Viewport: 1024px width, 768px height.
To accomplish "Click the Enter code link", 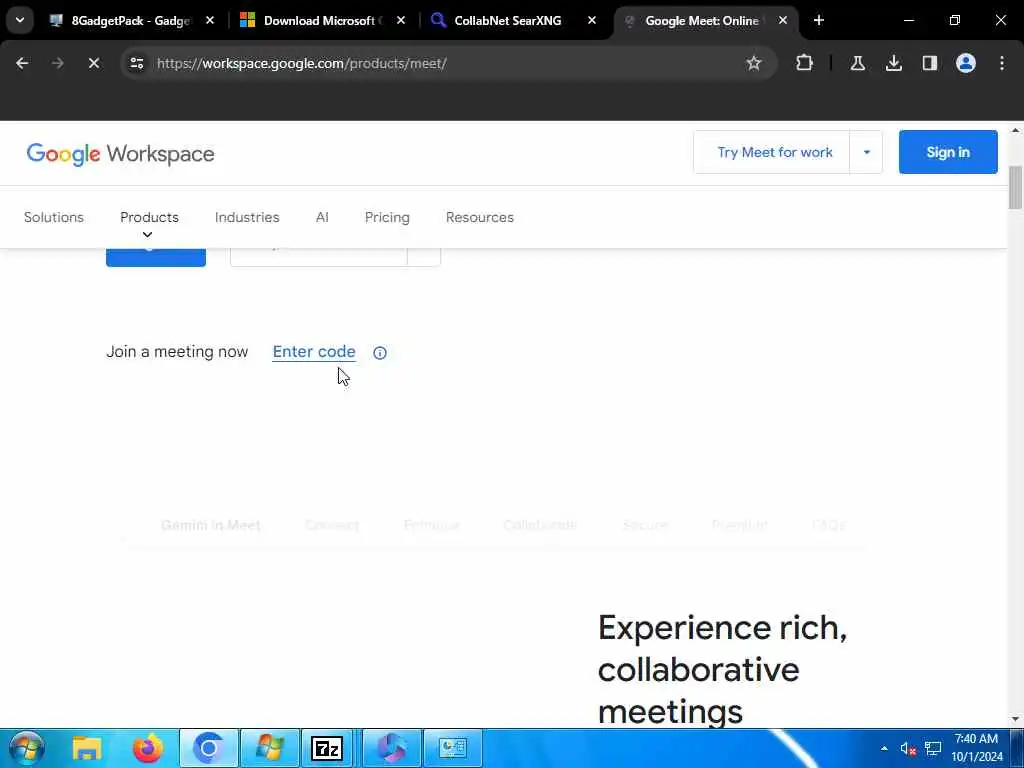I will point(314,351).
